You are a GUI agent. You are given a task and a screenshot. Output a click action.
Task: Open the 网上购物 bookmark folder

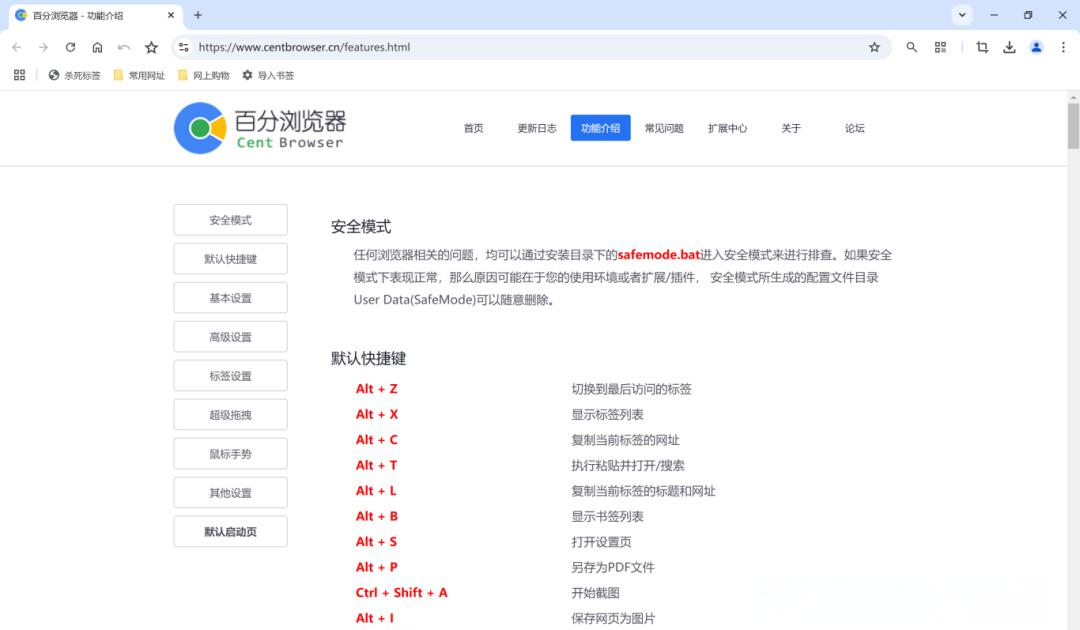coord(203,75)
